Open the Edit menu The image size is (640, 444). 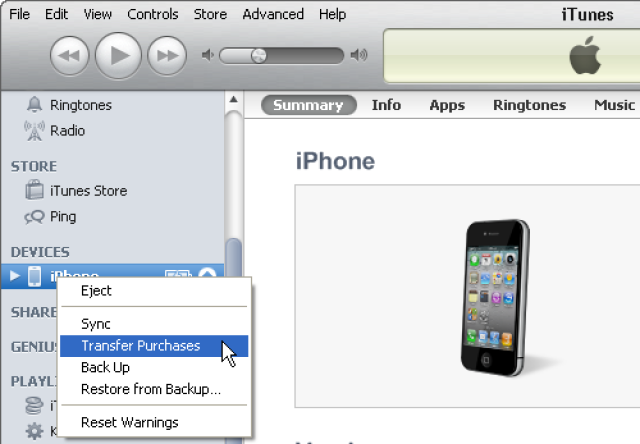point(56,14)
